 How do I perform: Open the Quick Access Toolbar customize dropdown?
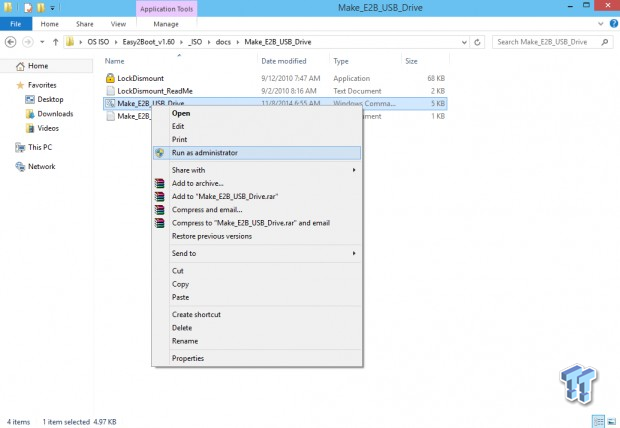pyautogui.click(x=52, y=8)
